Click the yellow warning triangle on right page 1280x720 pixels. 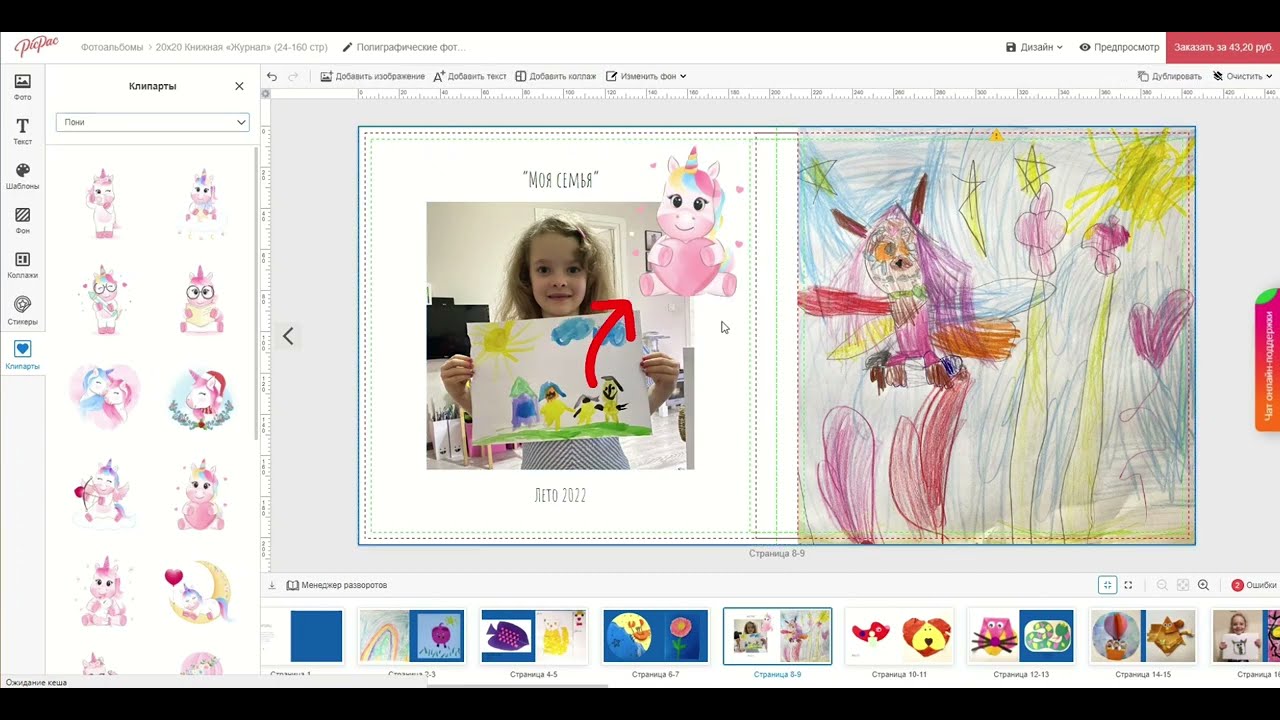click(x=996, y=135)
